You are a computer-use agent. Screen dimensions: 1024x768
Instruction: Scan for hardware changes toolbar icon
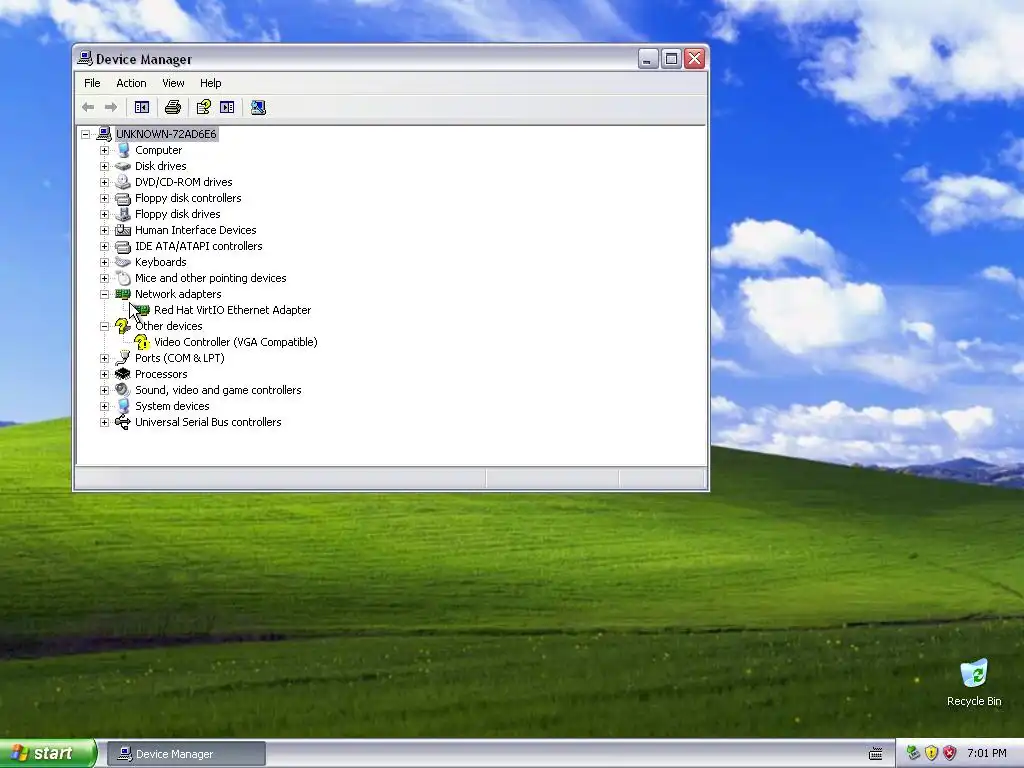[x=259, y=107]
